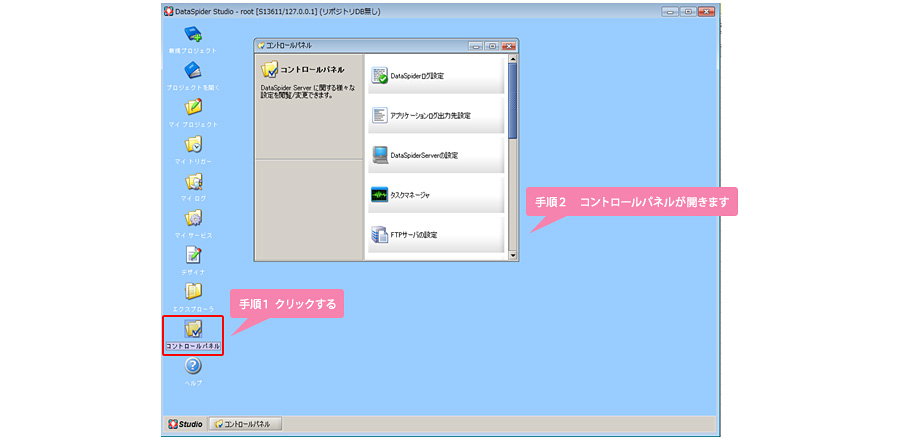Open the ヘルプ (Help) icon
The width and height of the screenshot is (900, 442).
coord(193,368)
